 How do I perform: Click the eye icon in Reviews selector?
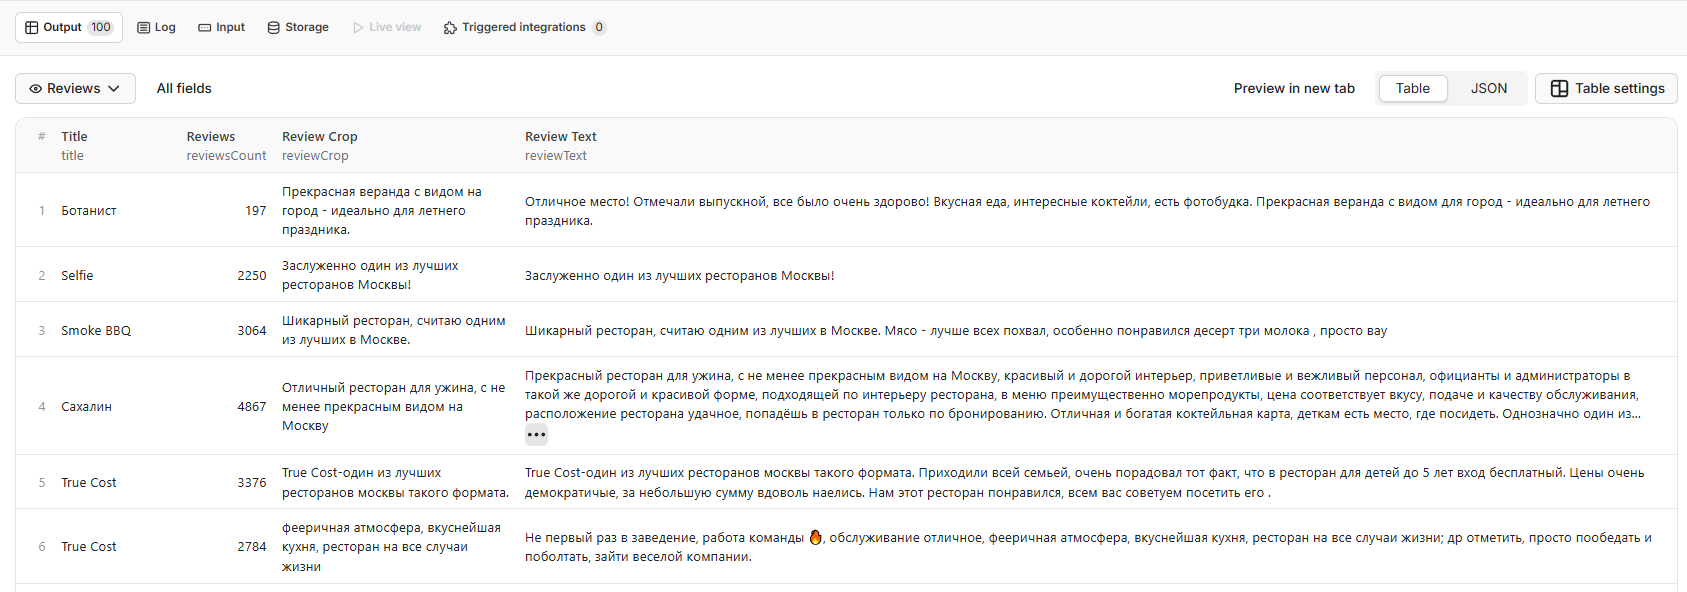point(36,88)
